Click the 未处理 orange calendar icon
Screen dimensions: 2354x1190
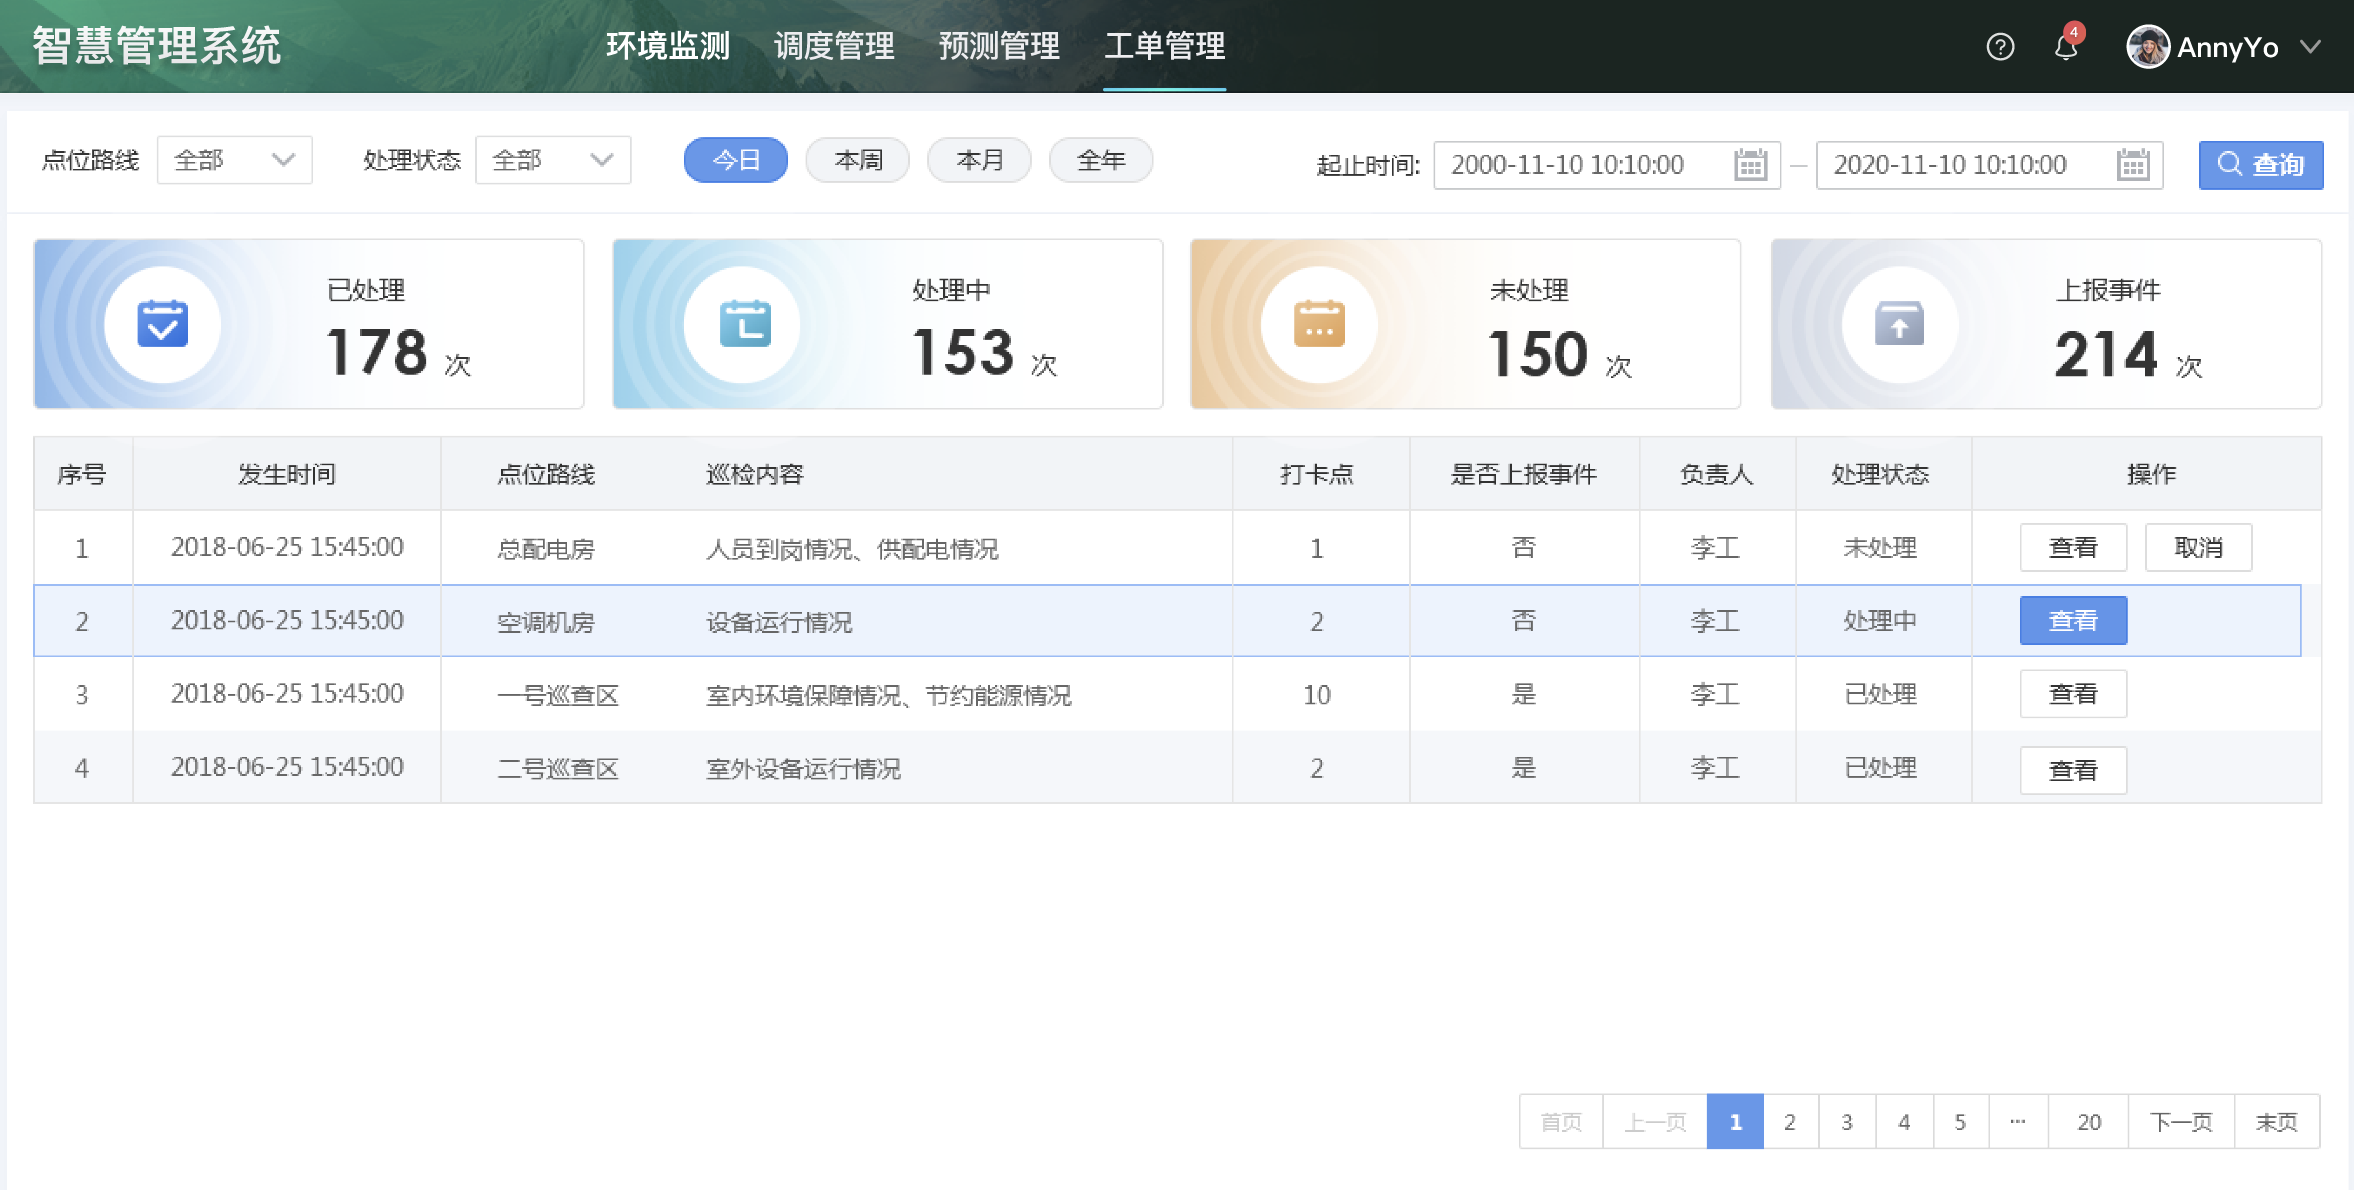point(1319,324)
